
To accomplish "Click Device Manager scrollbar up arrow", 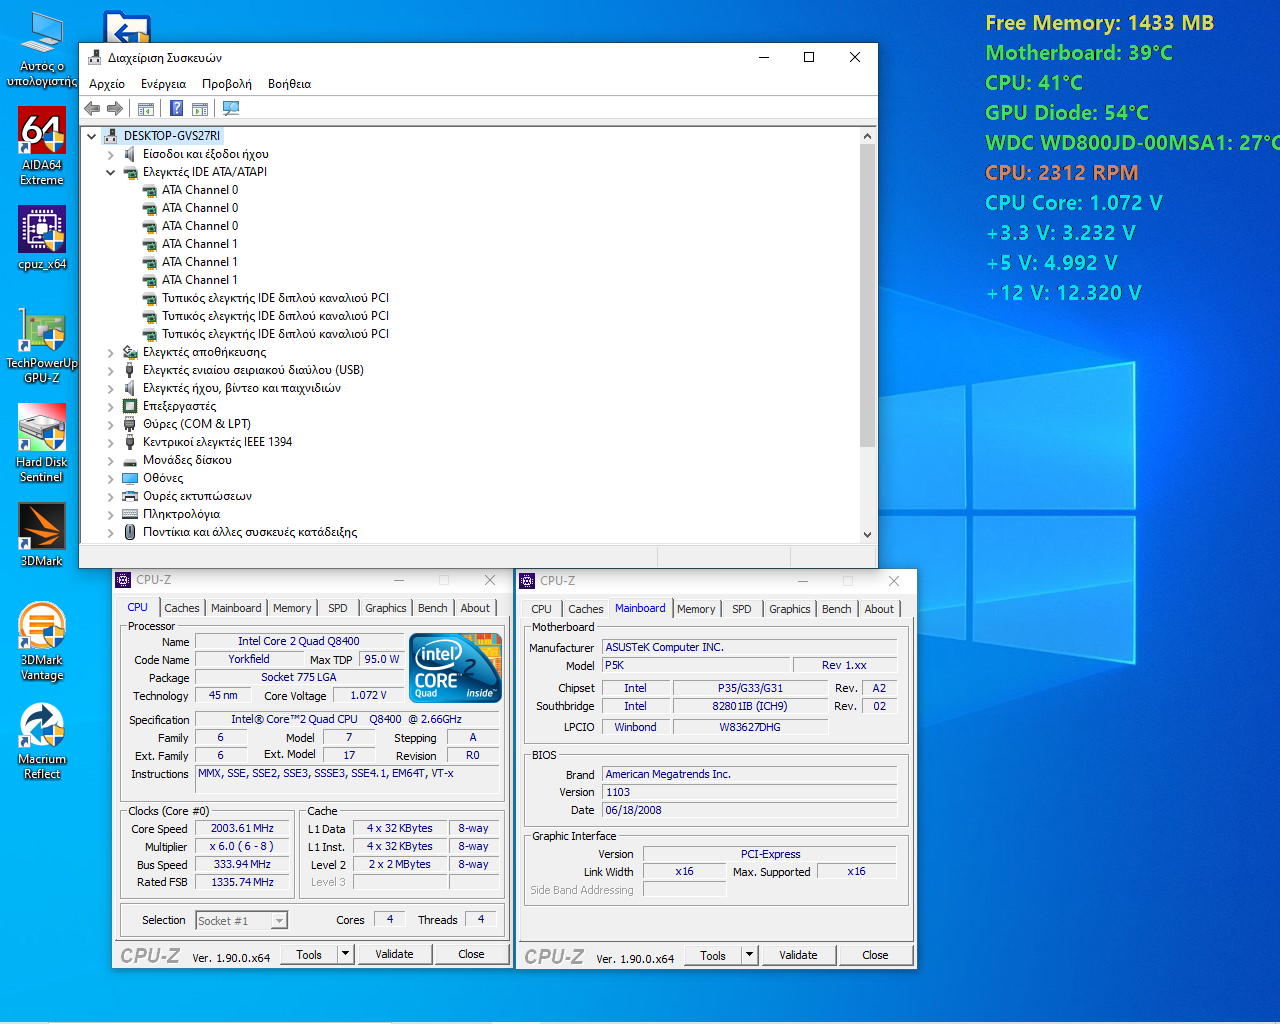I will pos(867,136).
